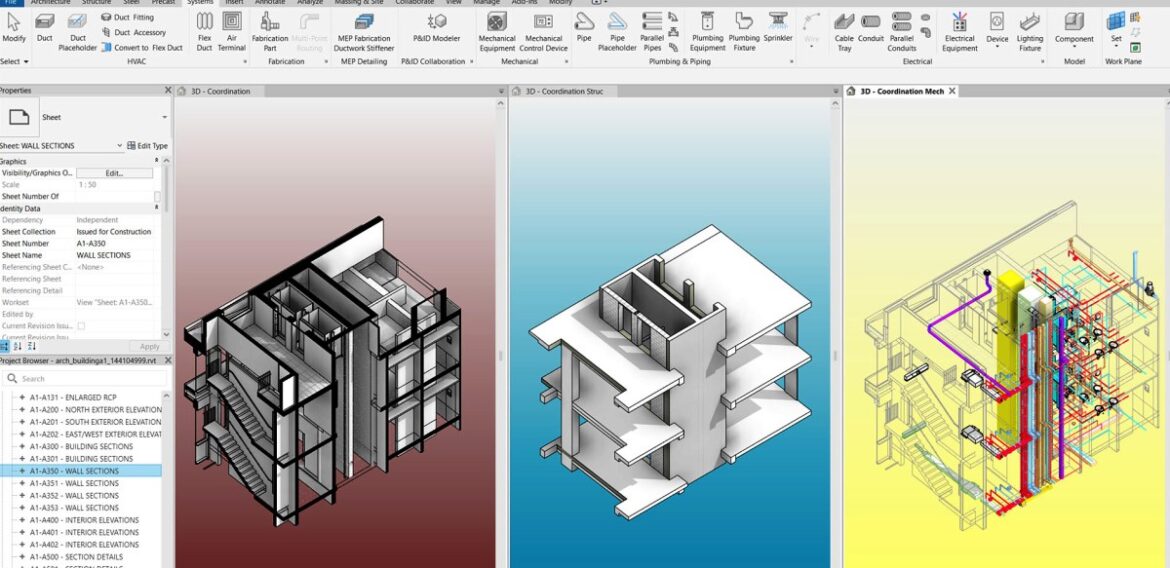Select sheet A1-A400 - INTERIOR ELEVATIONS
This screenshot has width=1170, height=568.
pyautogui.click(x=84, y=520)
